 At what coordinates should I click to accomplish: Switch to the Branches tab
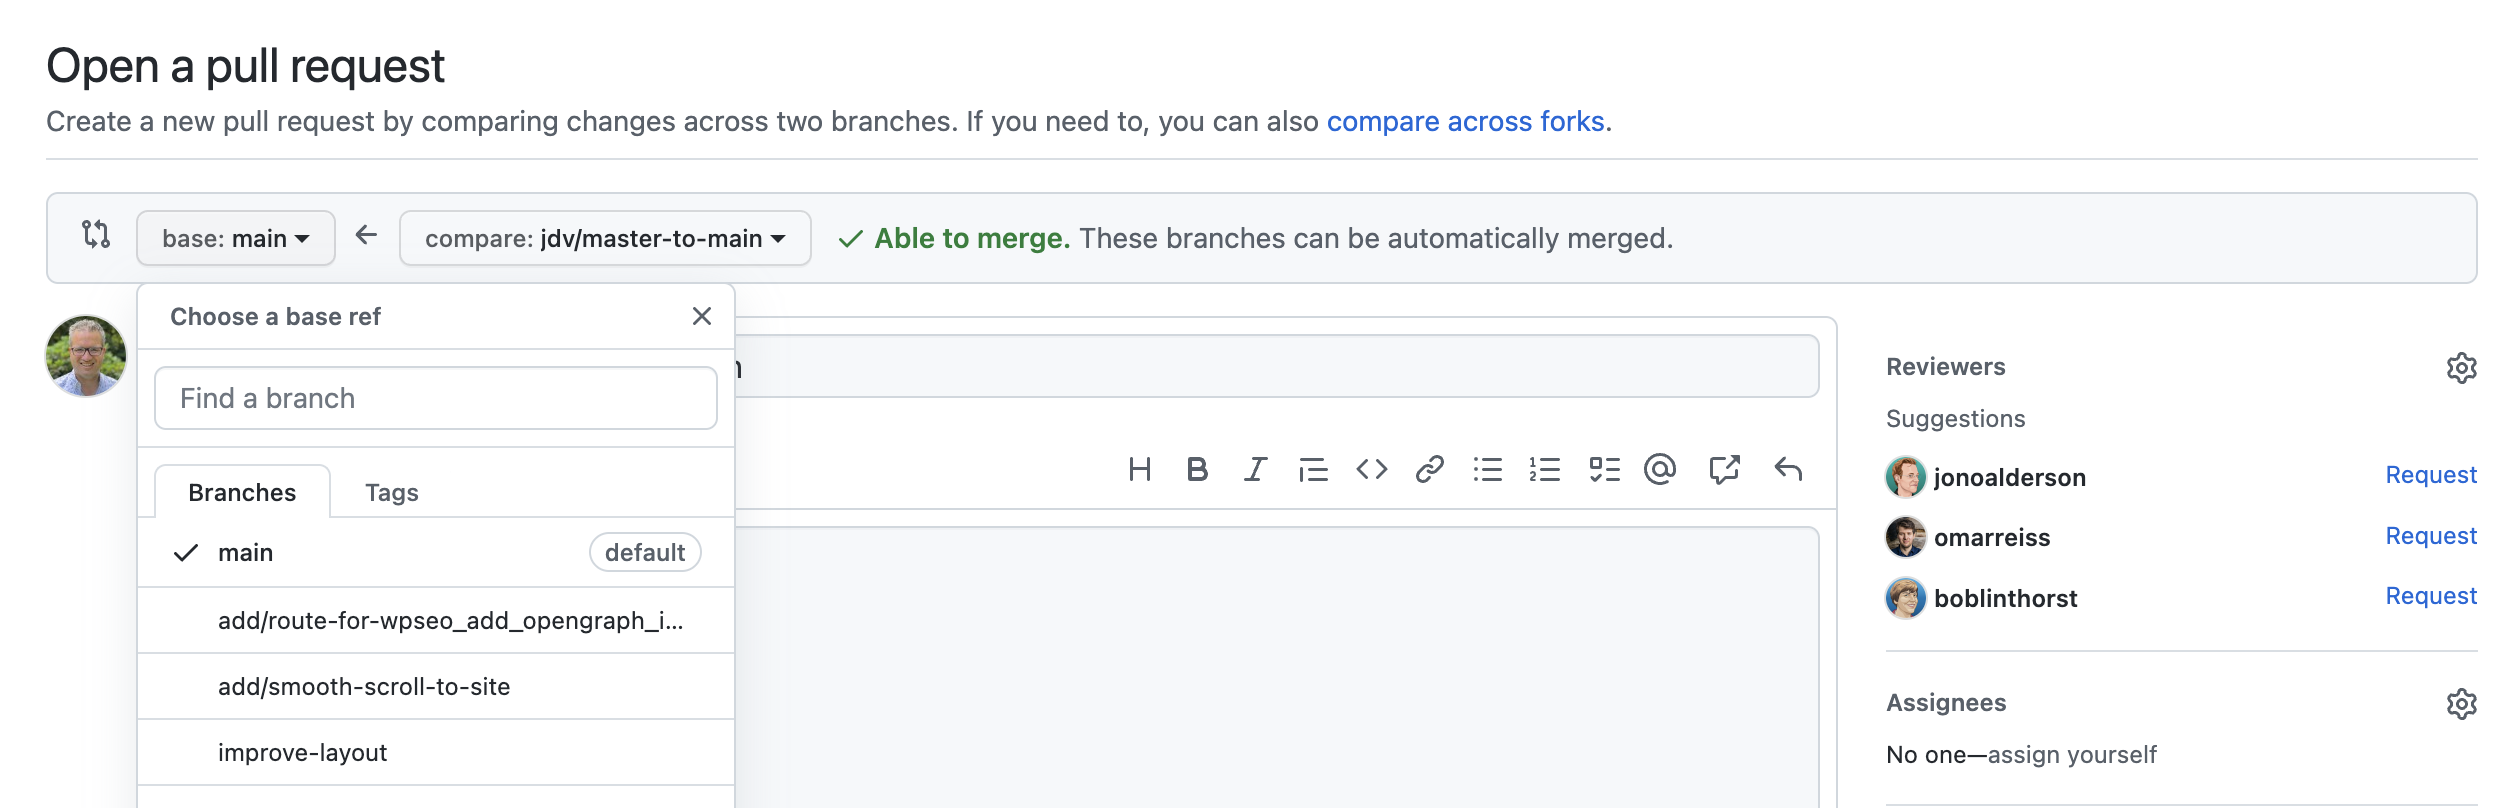click(243, 492)
